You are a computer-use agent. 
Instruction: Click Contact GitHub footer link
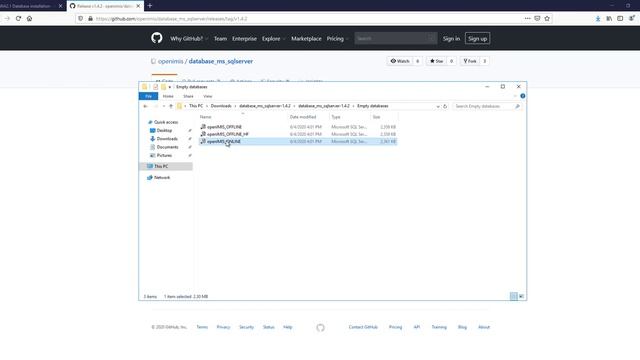tap(363, 327)
